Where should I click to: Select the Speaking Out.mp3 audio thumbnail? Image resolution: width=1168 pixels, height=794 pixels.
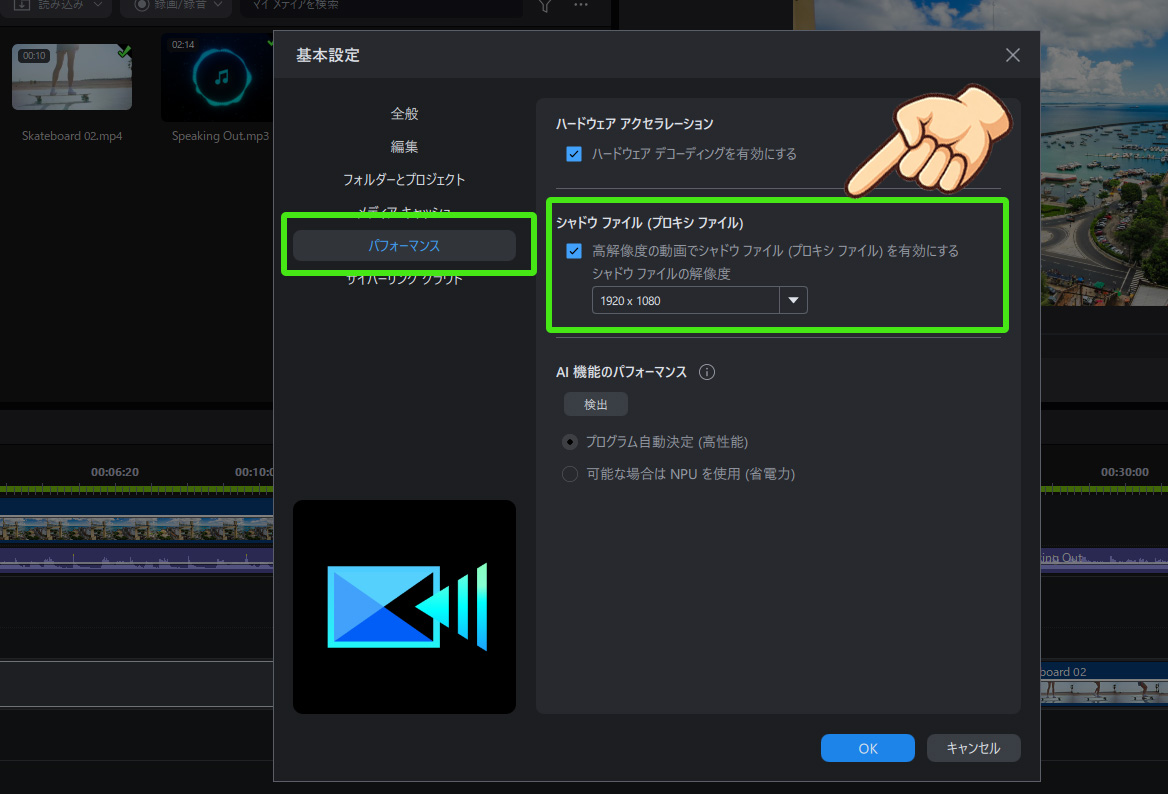[x=218, y=77]
